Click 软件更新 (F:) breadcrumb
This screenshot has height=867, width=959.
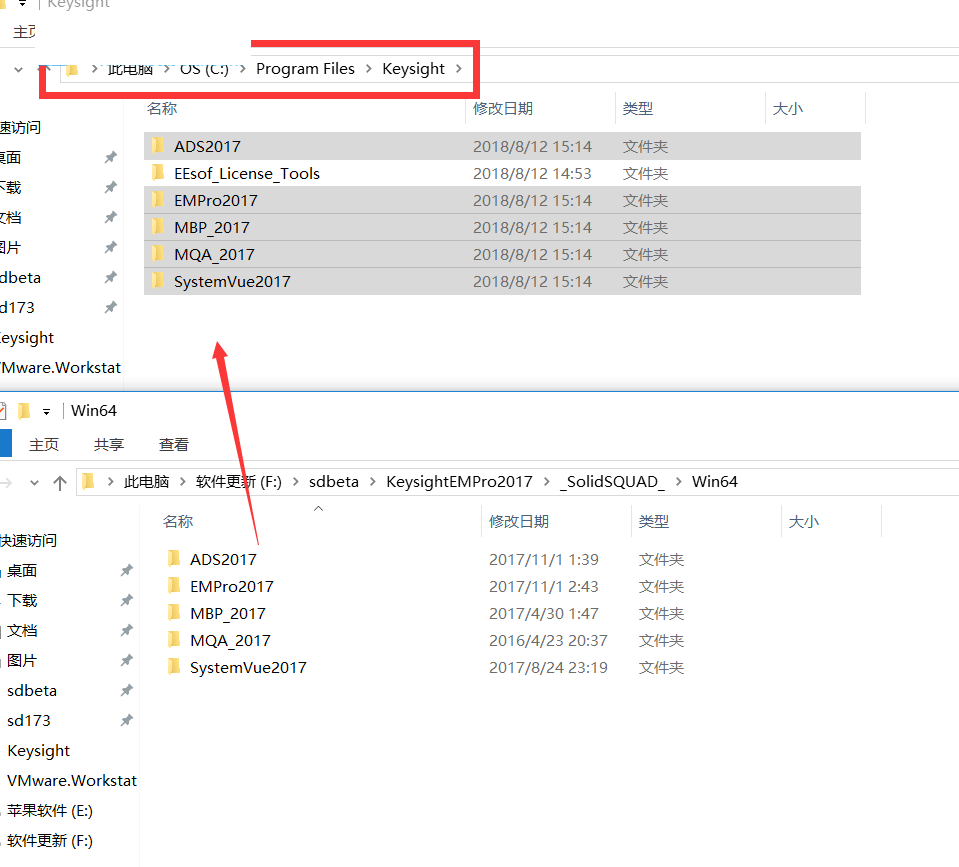pos(239,482)
